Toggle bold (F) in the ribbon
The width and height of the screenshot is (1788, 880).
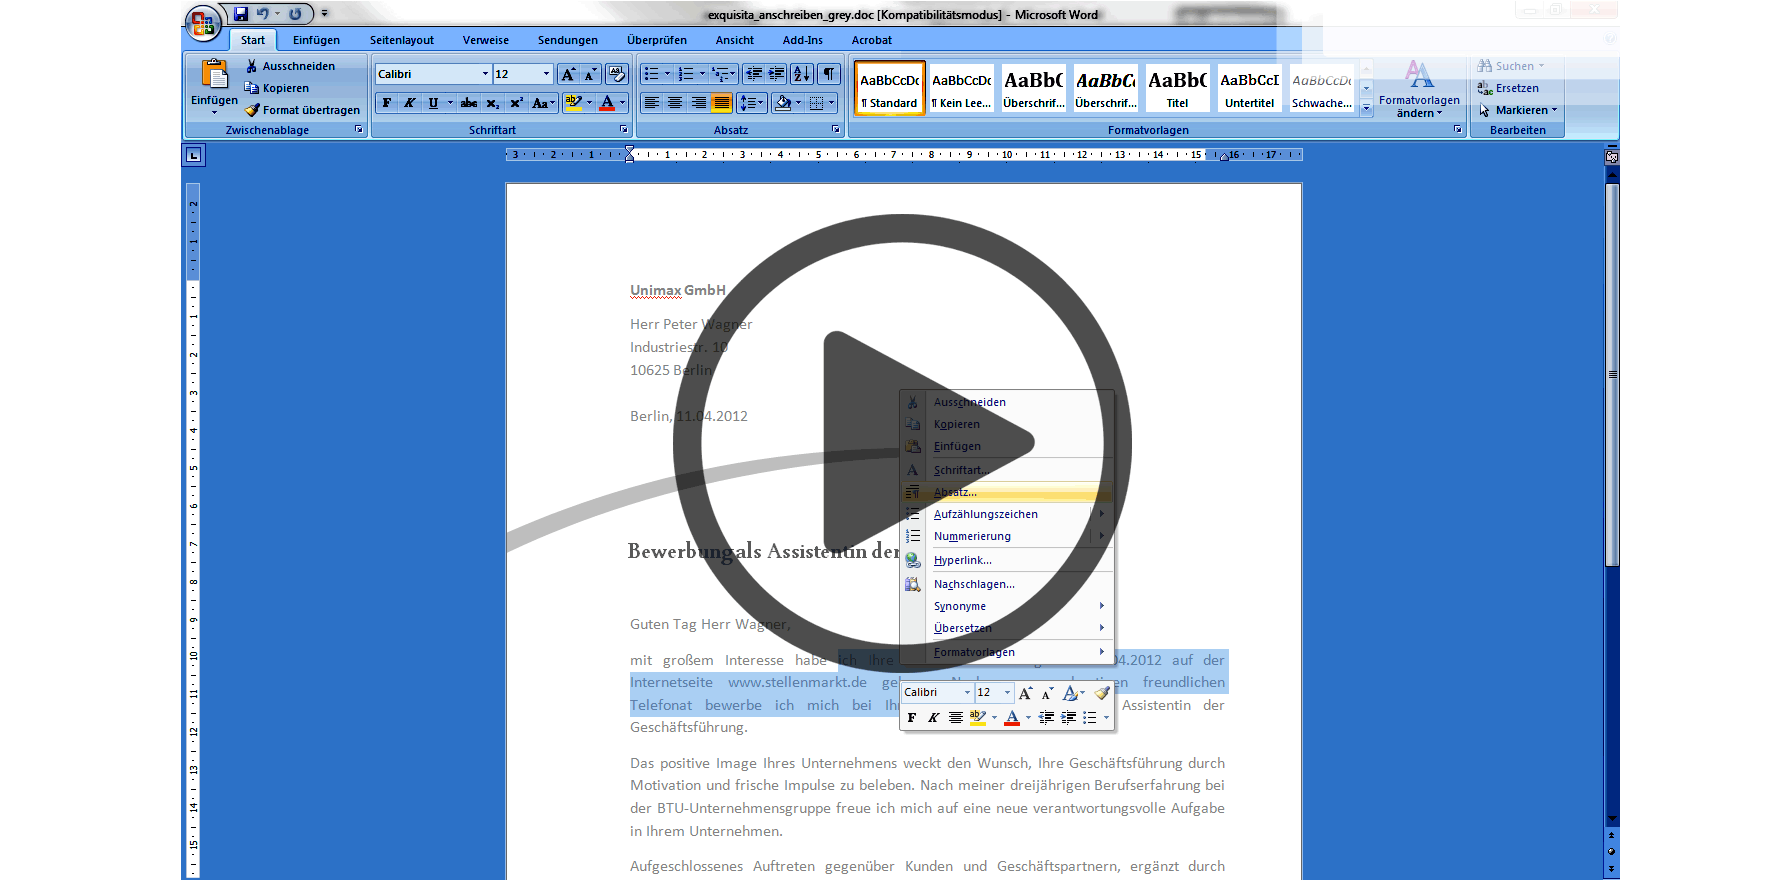coord(387,103)
